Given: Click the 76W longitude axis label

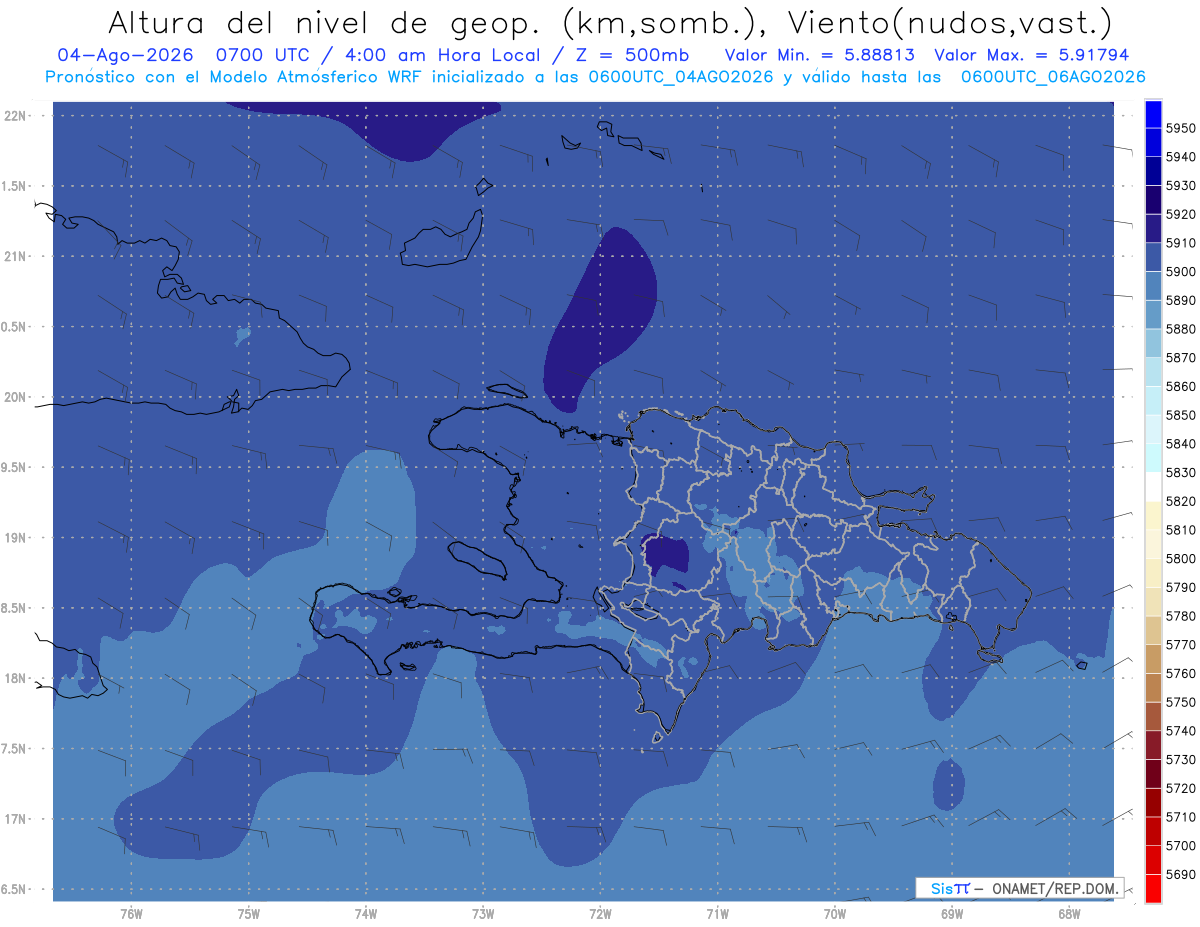Looking at the screenshot, I should click(131, 914).
